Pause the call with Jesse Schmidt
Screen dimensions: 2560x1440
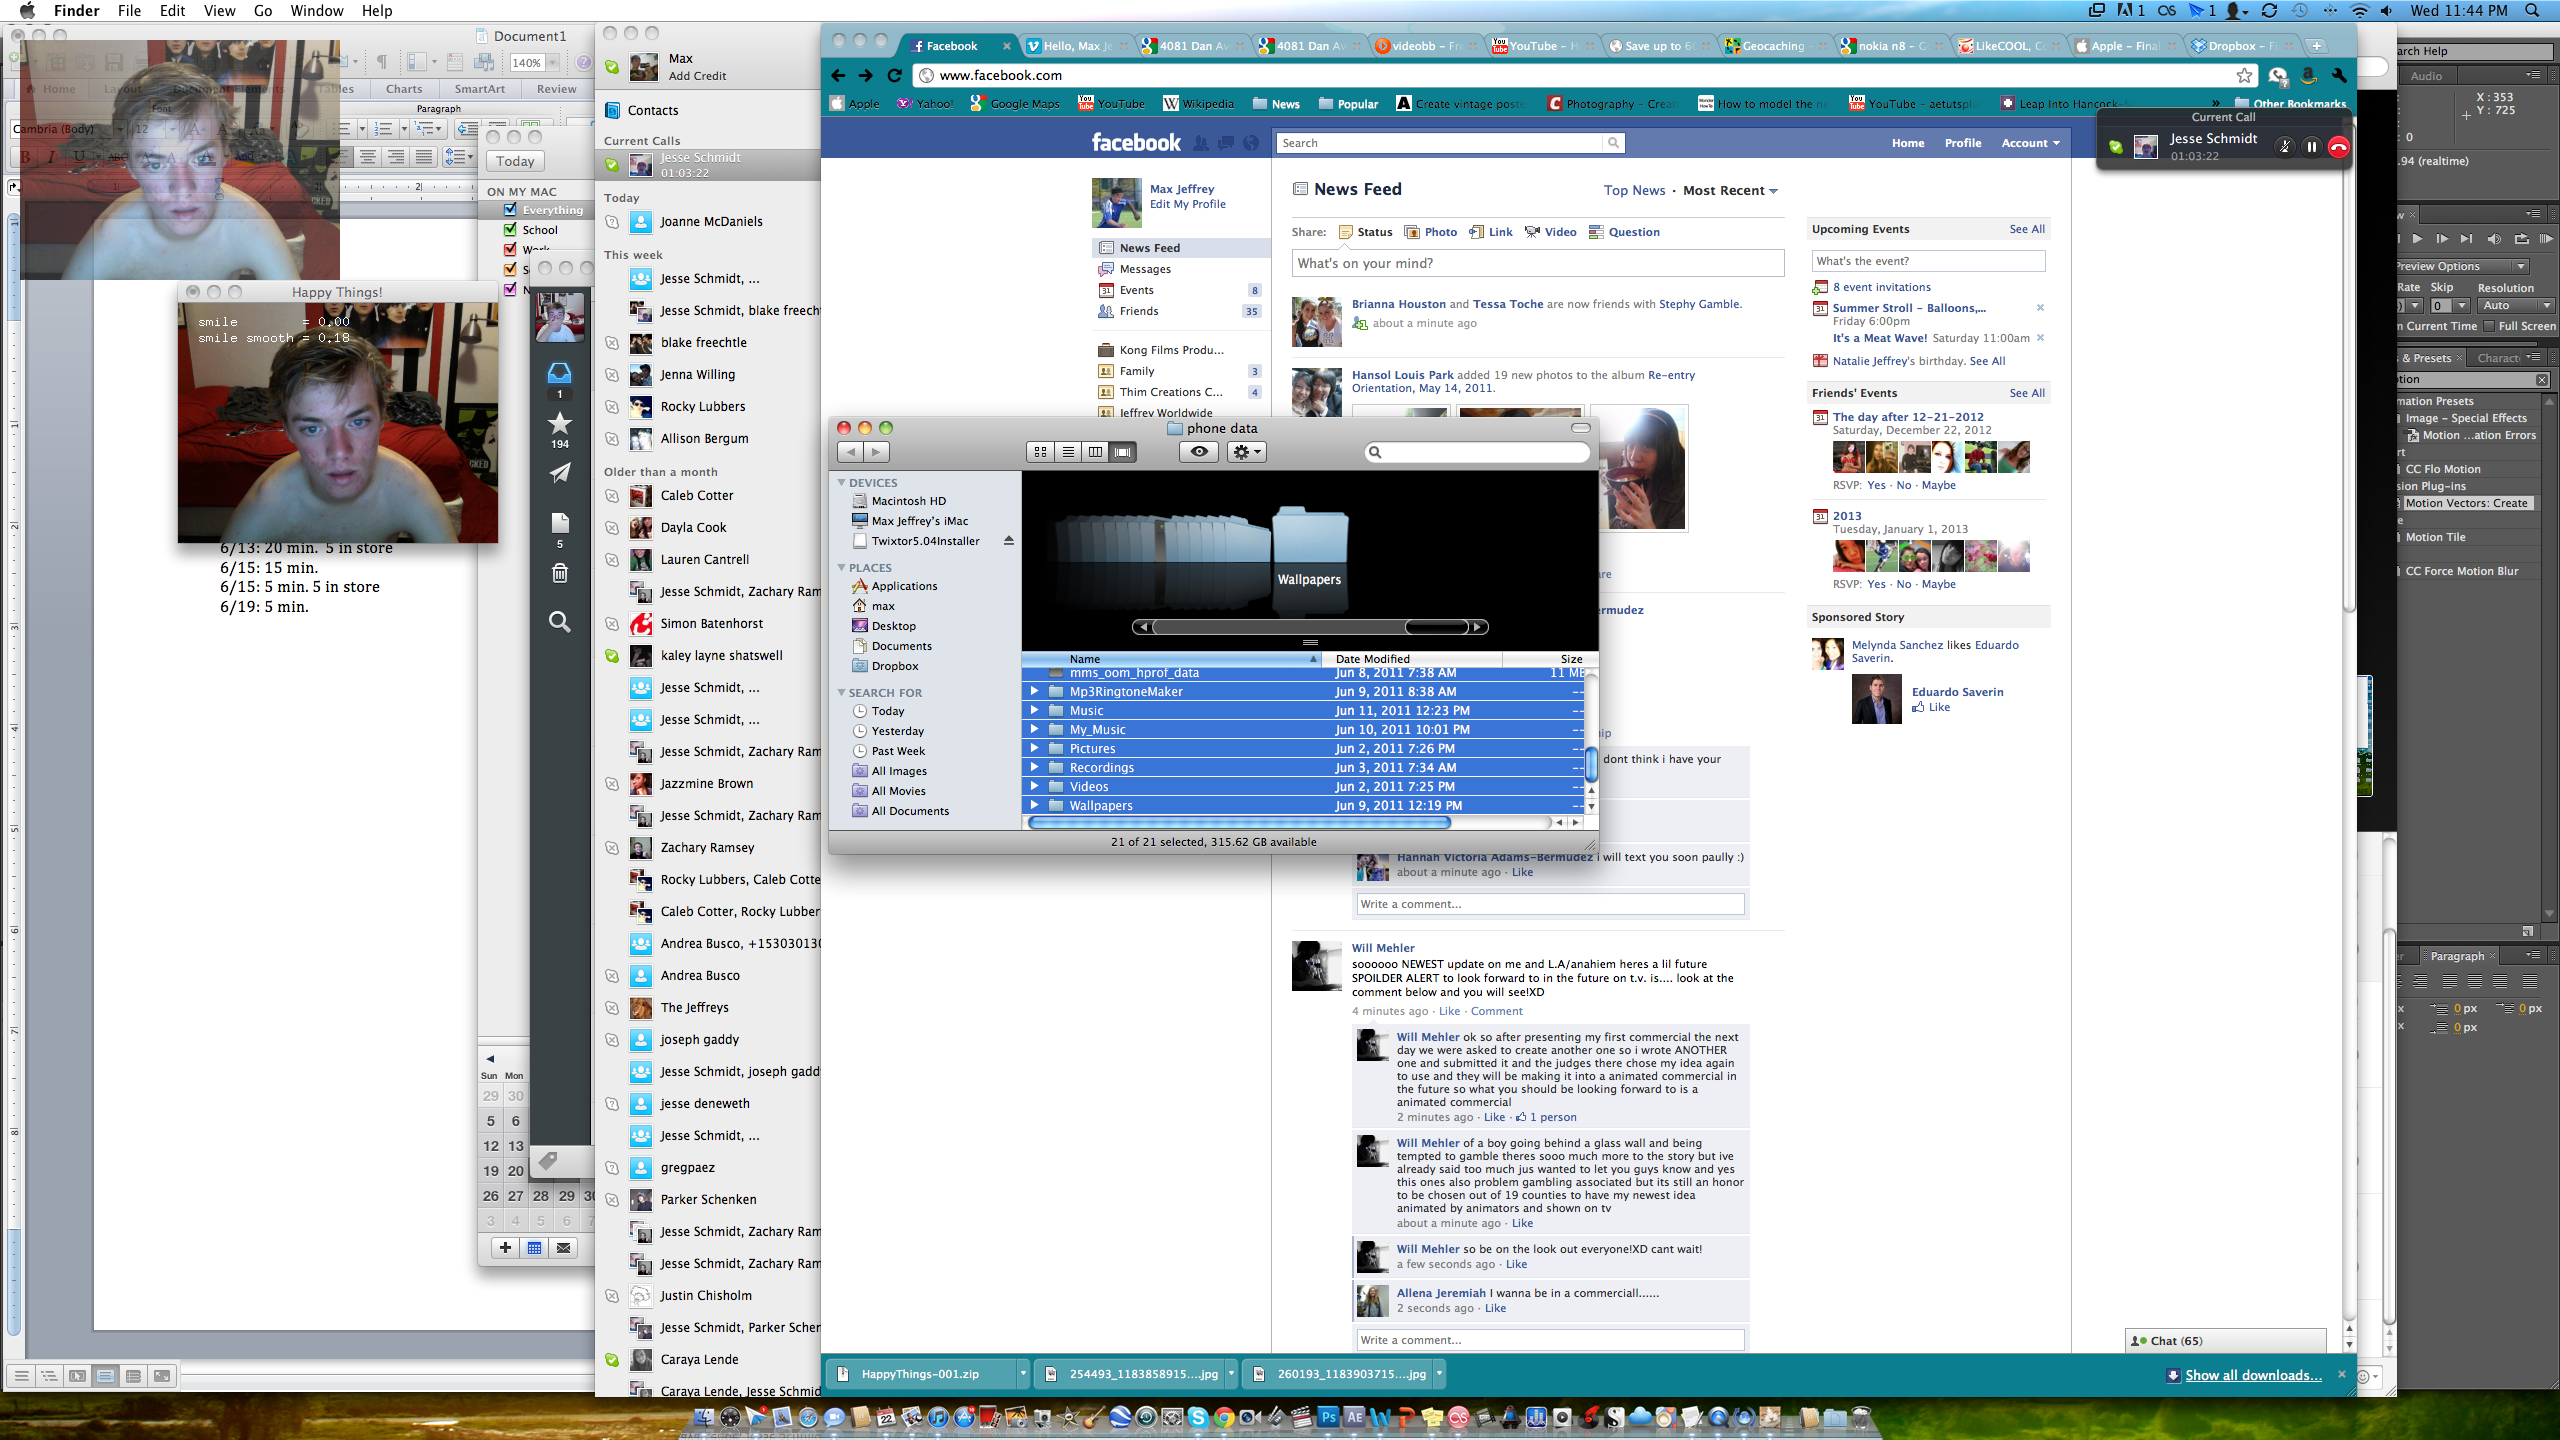[2311, 147]
